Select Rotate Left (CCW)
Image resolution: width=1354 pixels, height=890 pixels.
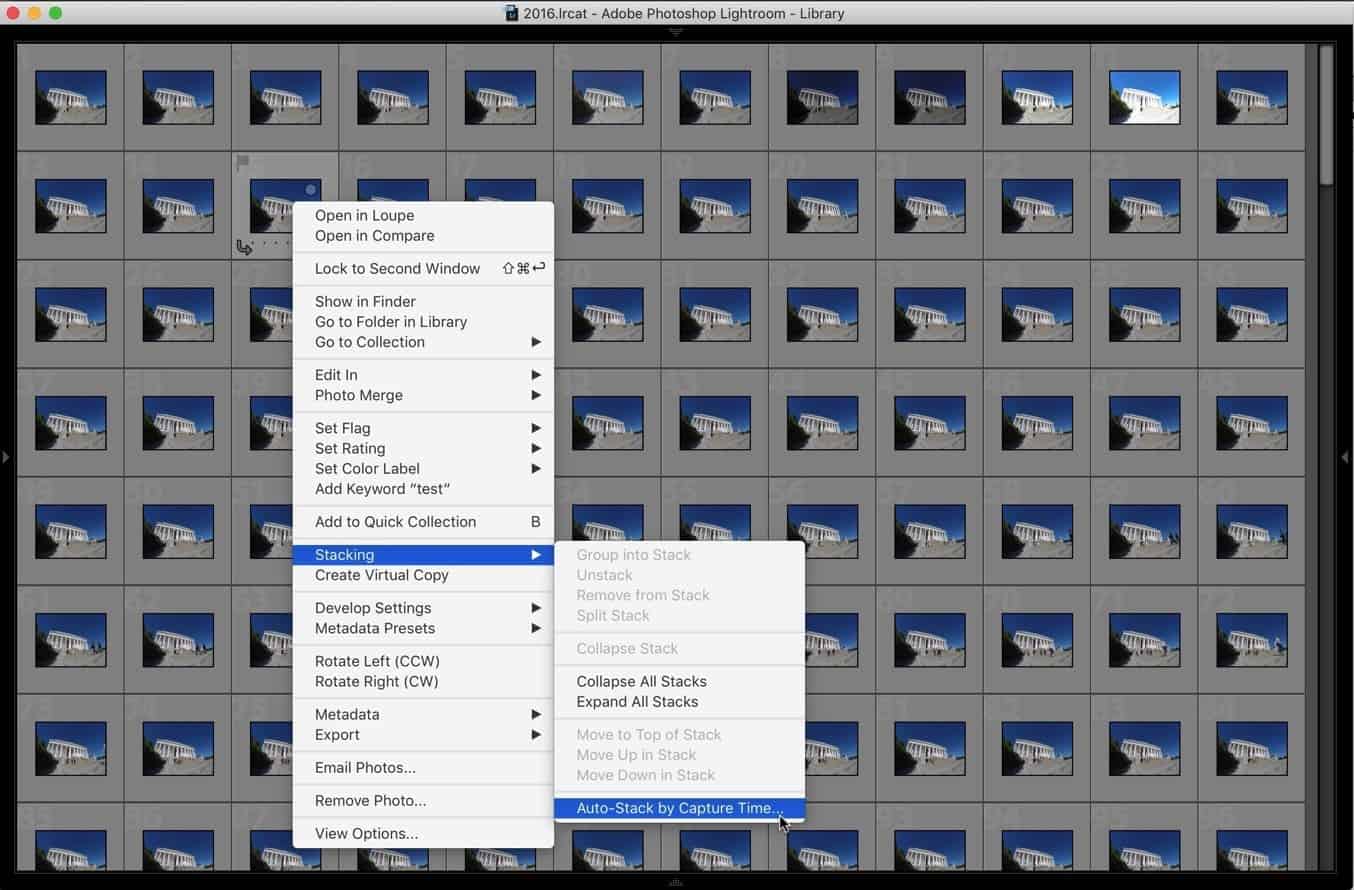pos(423,661)
